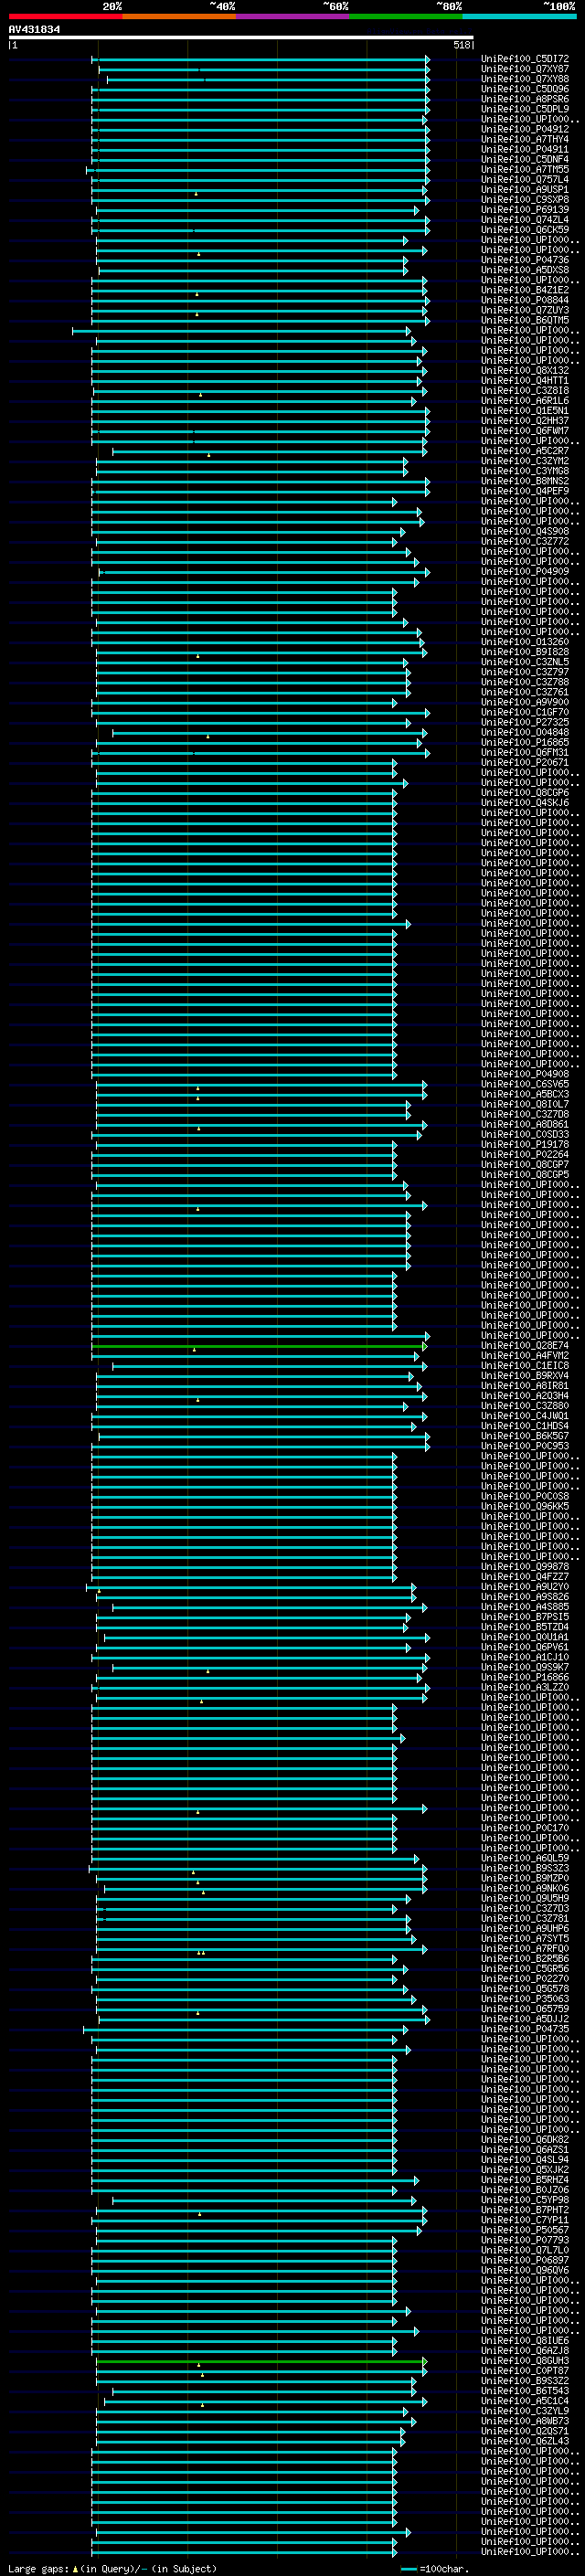The height and width of the screenshot is (2576, 585).
Task: Select the UniRef100_Q757L4 label
Action: pyautogui.click(x=525, y=180)
